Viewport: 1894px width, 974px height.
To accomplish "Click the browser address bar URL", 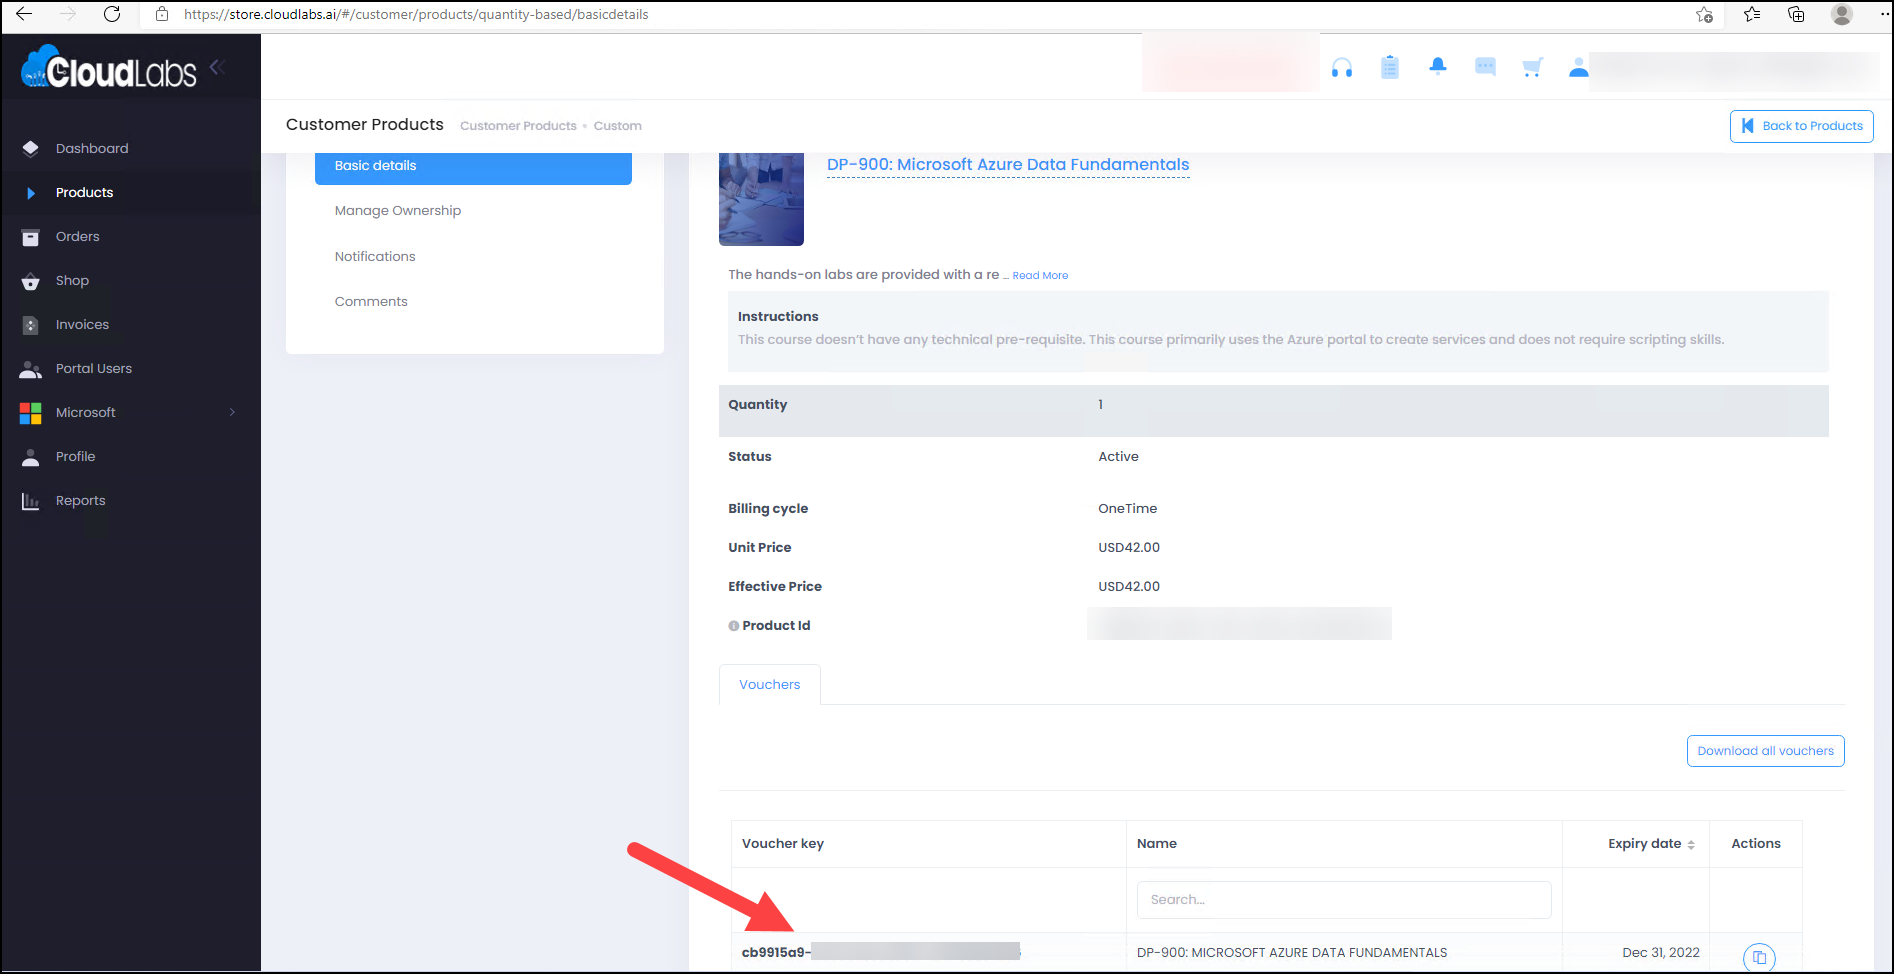I will pyautogui.click(x=416, y=14).
